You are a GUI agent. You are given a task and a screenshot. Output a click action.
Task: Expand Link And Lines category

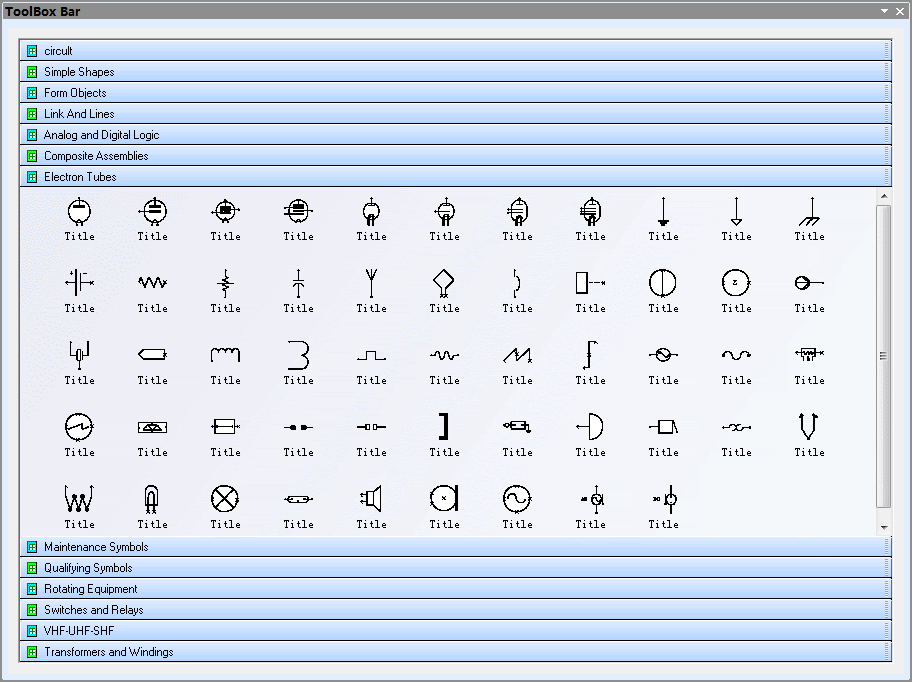coord(455,113)
